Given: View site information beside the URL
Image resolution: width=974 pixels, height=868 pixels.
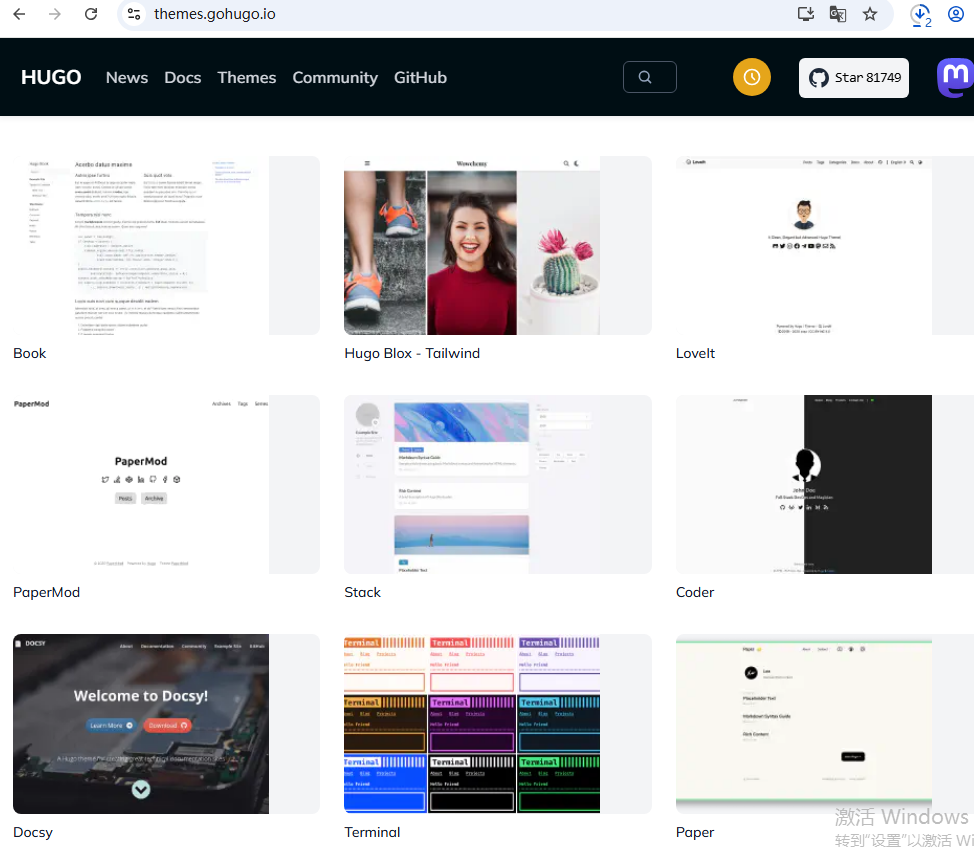Looking at the screenshot, I should [x=134, y=14].
